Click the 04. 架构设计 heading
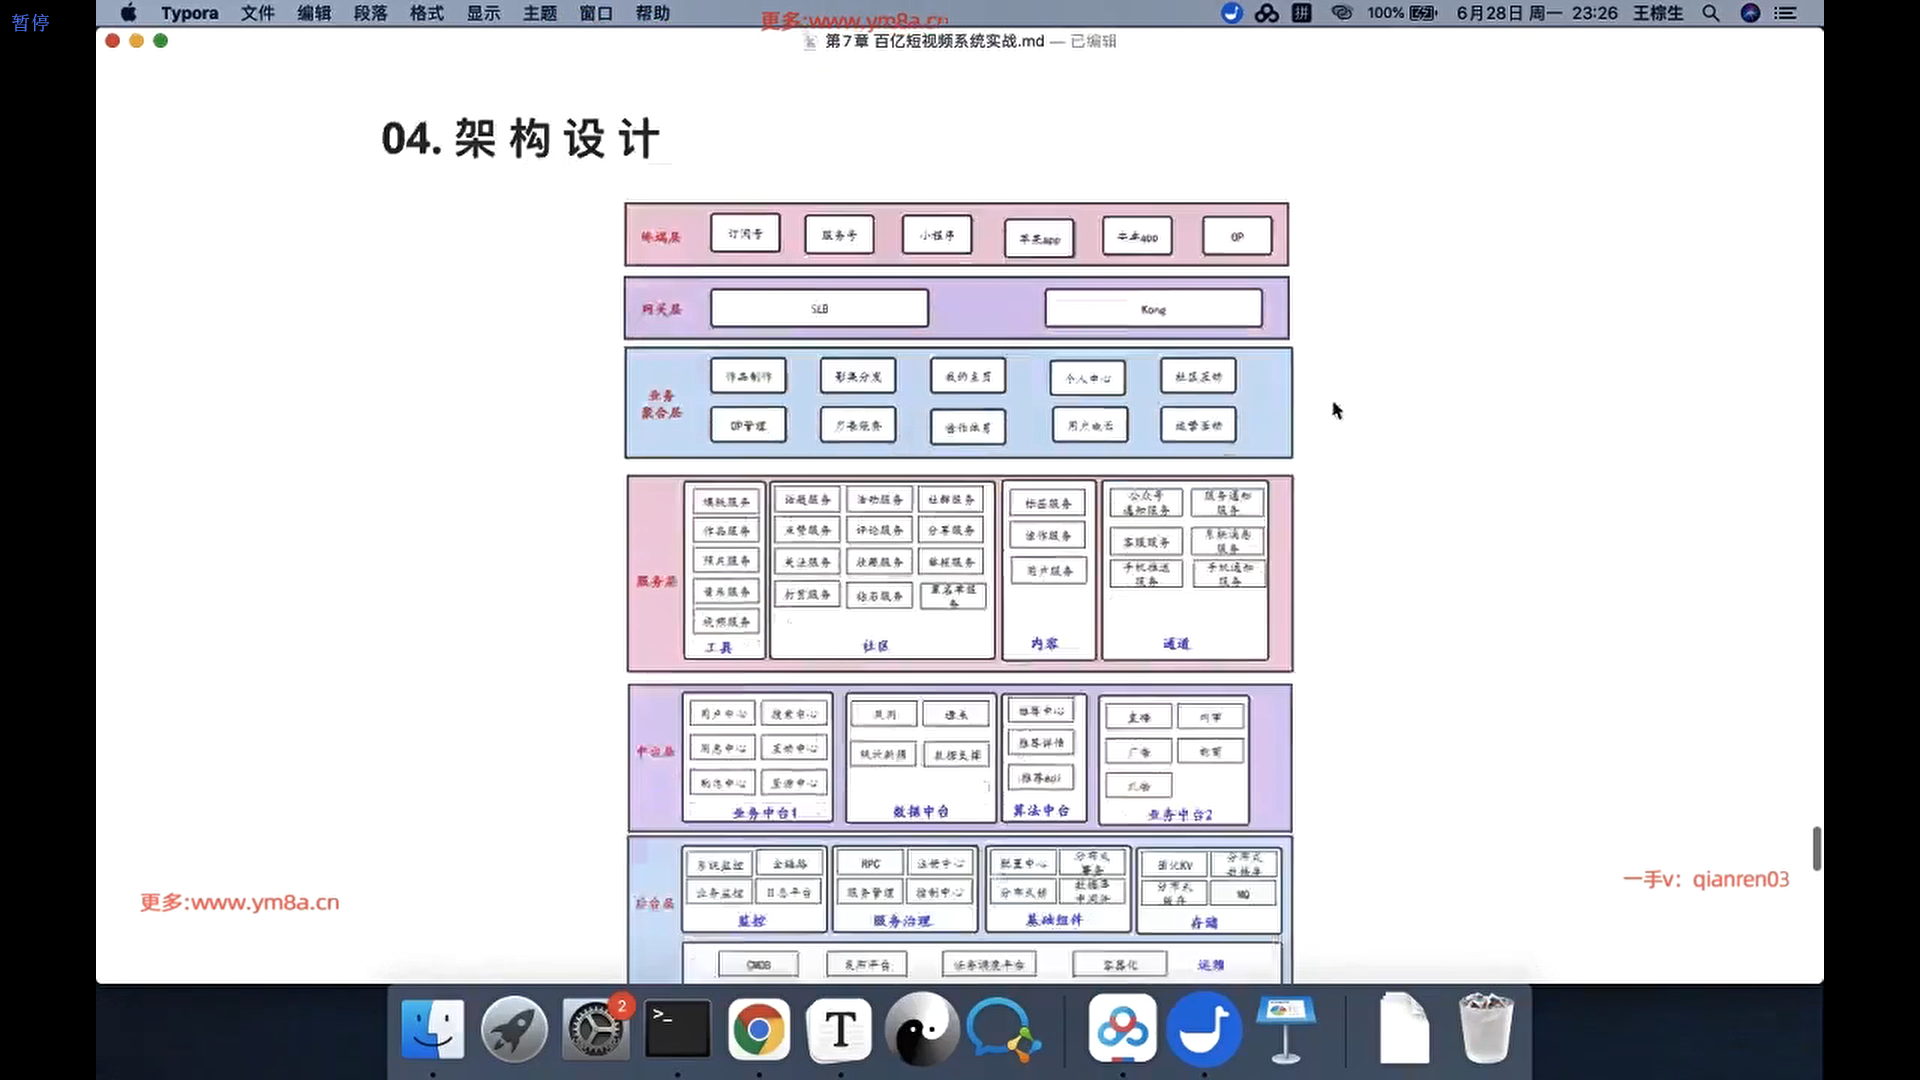 (x=520, y=138)
